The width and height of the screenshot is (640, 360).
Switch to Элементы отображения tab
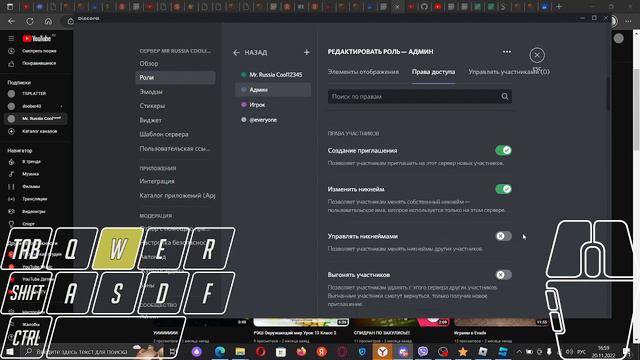(x=363, y=72)
